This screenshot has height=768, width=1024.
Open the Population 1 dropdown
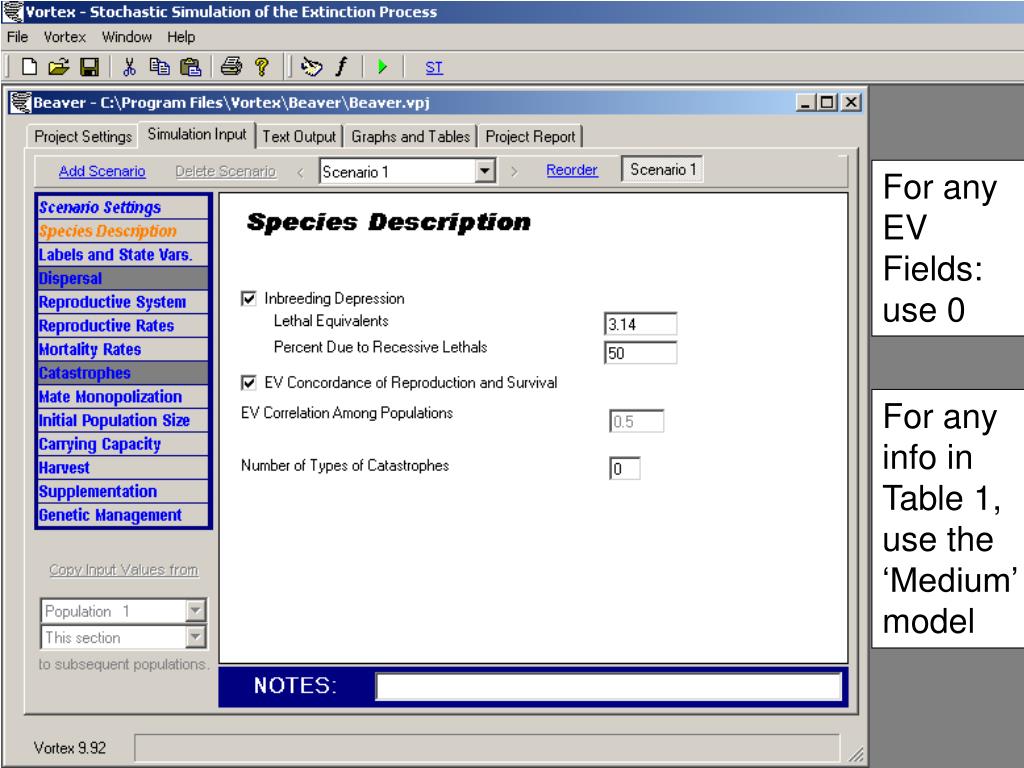[195, 612]
